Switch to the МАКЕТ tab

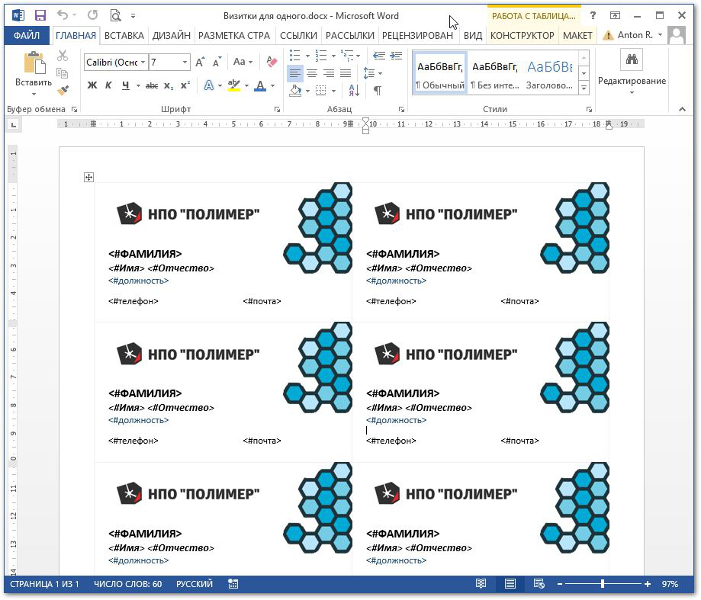click(x=578, y=35)
